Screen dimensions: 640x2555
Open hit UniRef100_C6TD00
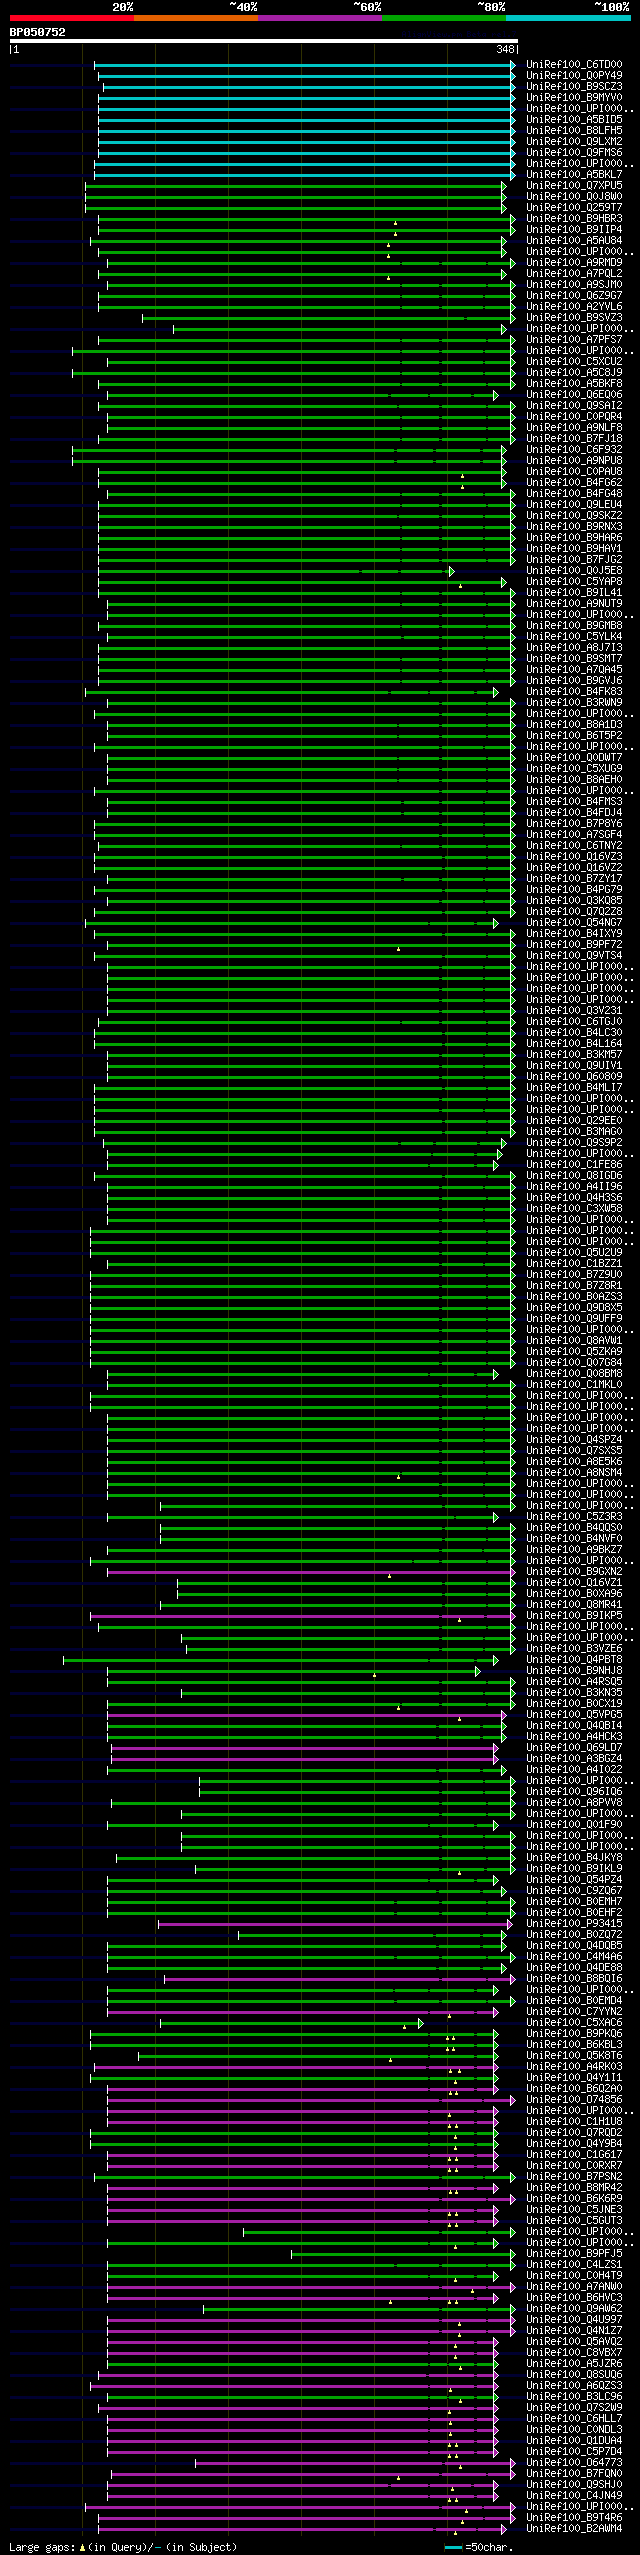coord(574,65)
